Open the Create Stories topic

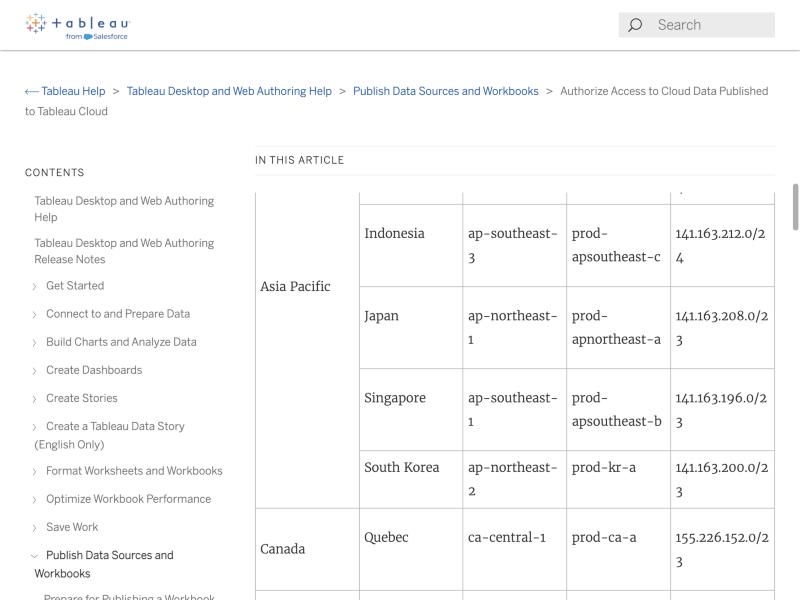(82, 398)
